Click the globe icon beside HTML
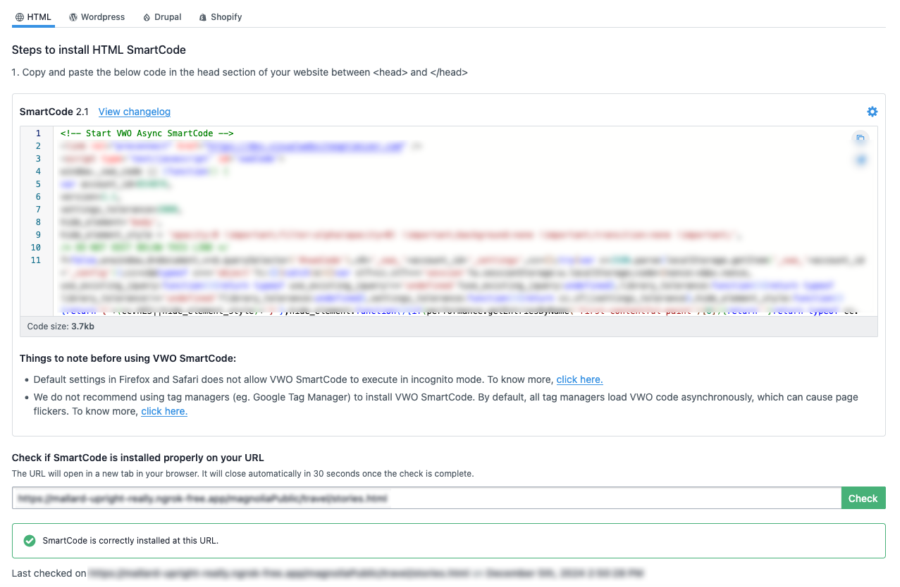 (x=19, y=17)
